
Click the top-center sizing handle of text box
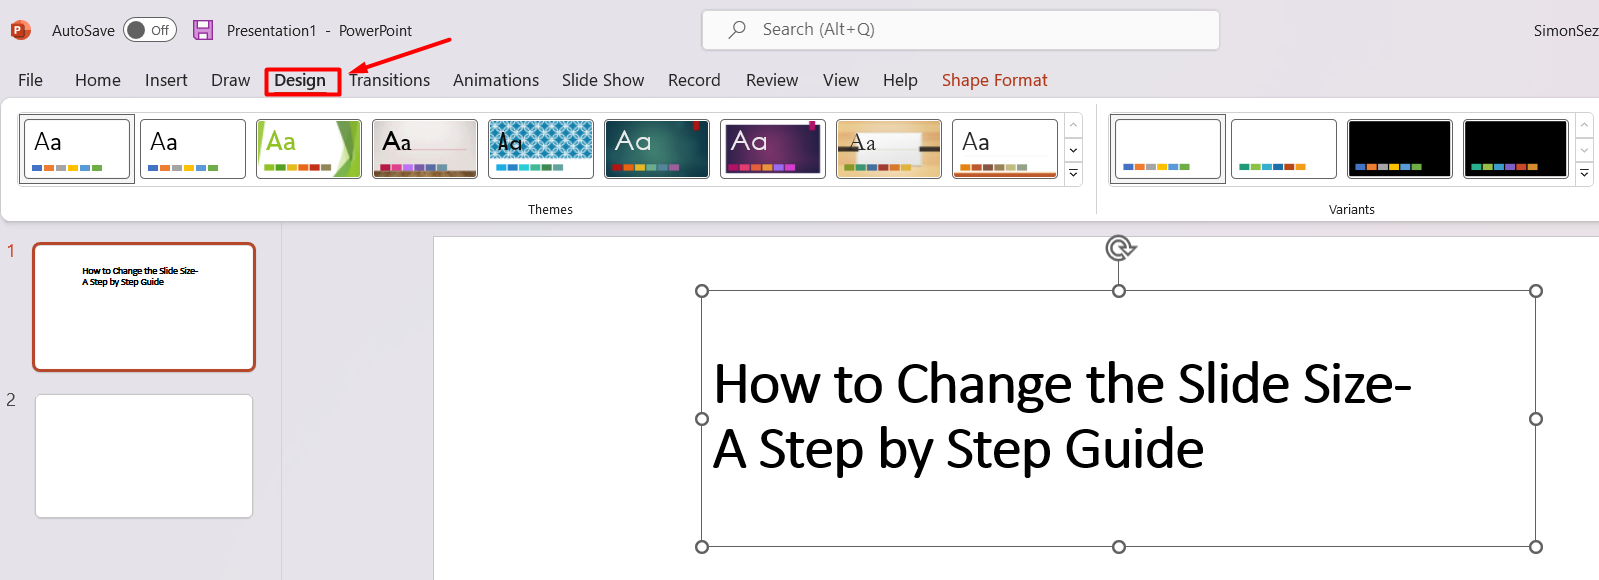(1119, 291)
